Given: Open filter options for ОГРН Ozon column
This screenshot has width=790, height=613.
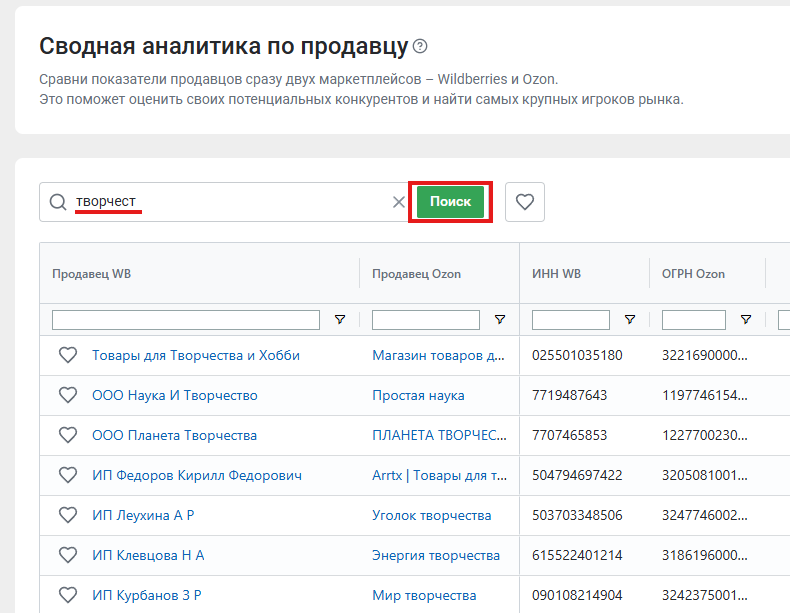Looking at the screenshot, I should (746, 319).
